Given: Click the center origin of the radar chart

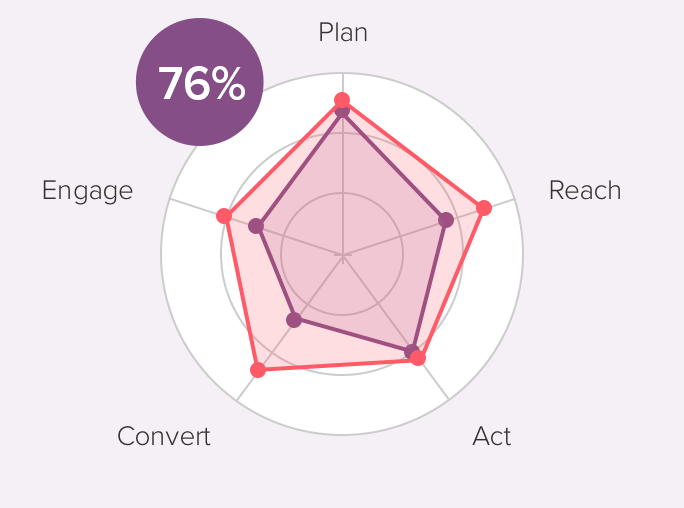Looking at the screenshot, I should 342,255.
